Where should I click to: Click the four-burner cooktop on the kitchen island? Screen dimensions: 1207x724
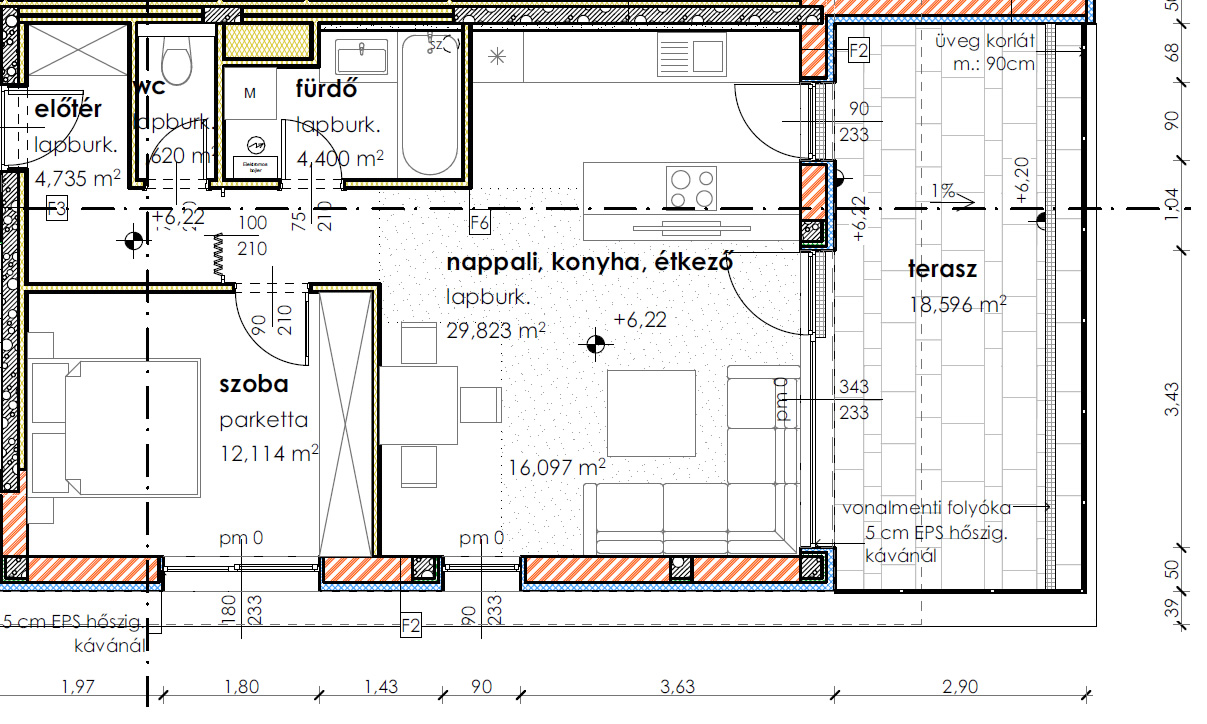(692, 188)
